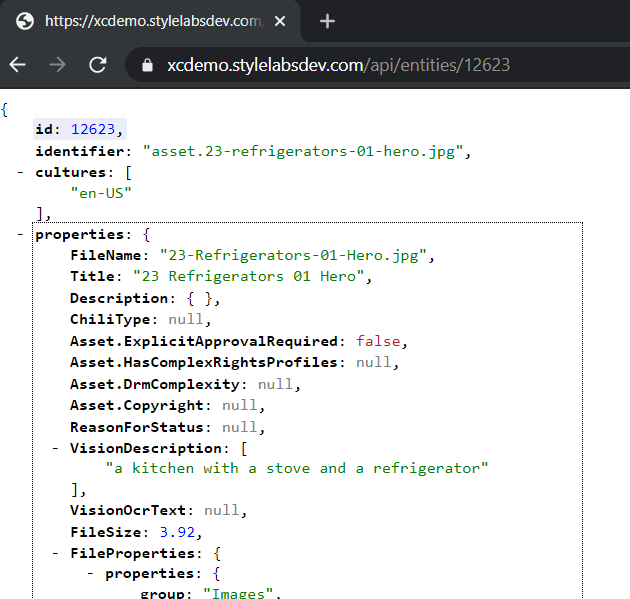Click the Asset.DrmComplexity key
This screenshot has width=630, height=599.
pyautogui.click(x=155, y=384)
